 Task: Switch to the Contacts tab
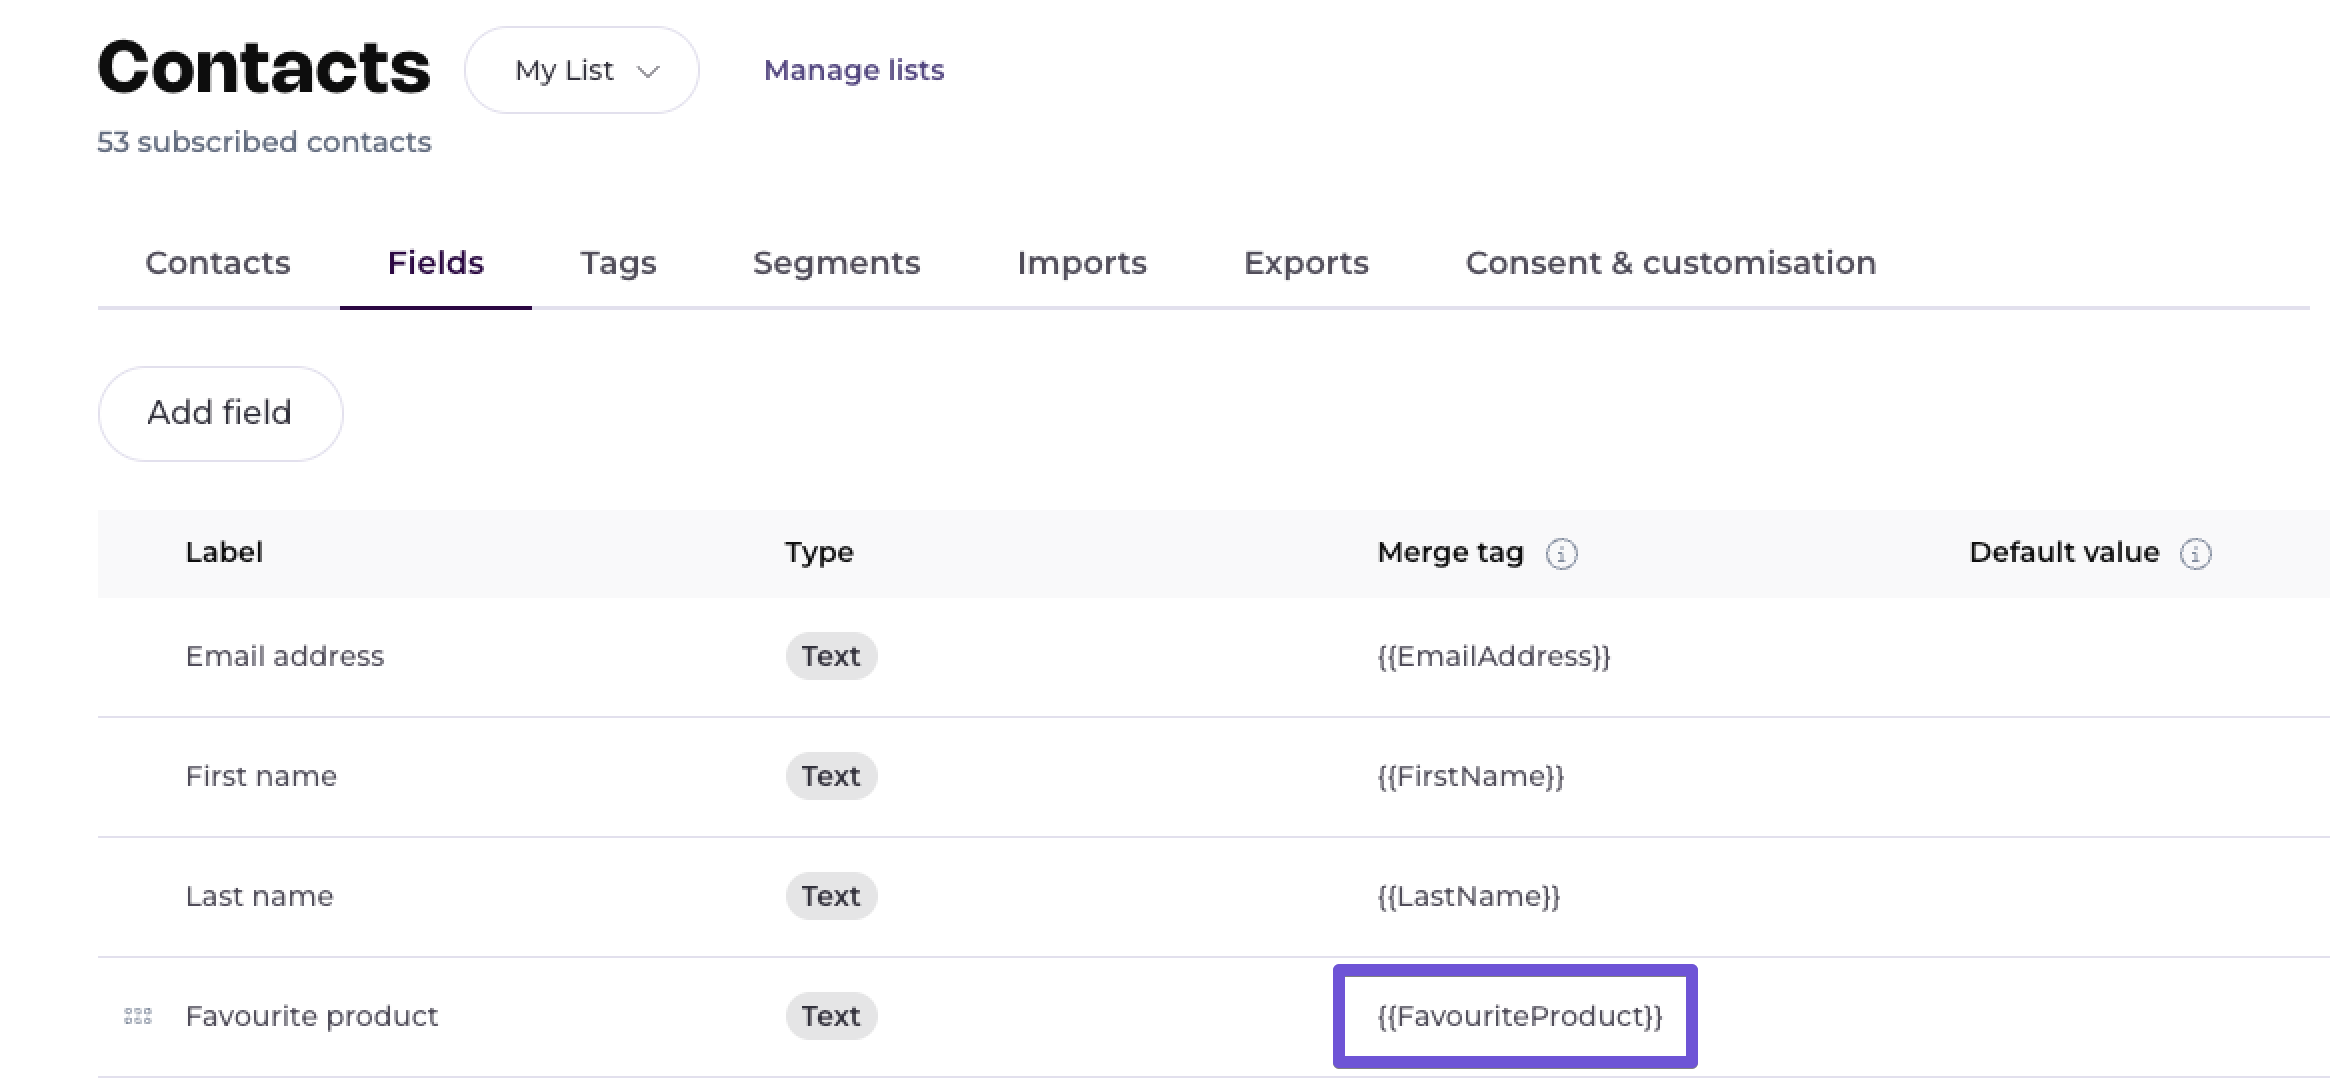(218, 263)
